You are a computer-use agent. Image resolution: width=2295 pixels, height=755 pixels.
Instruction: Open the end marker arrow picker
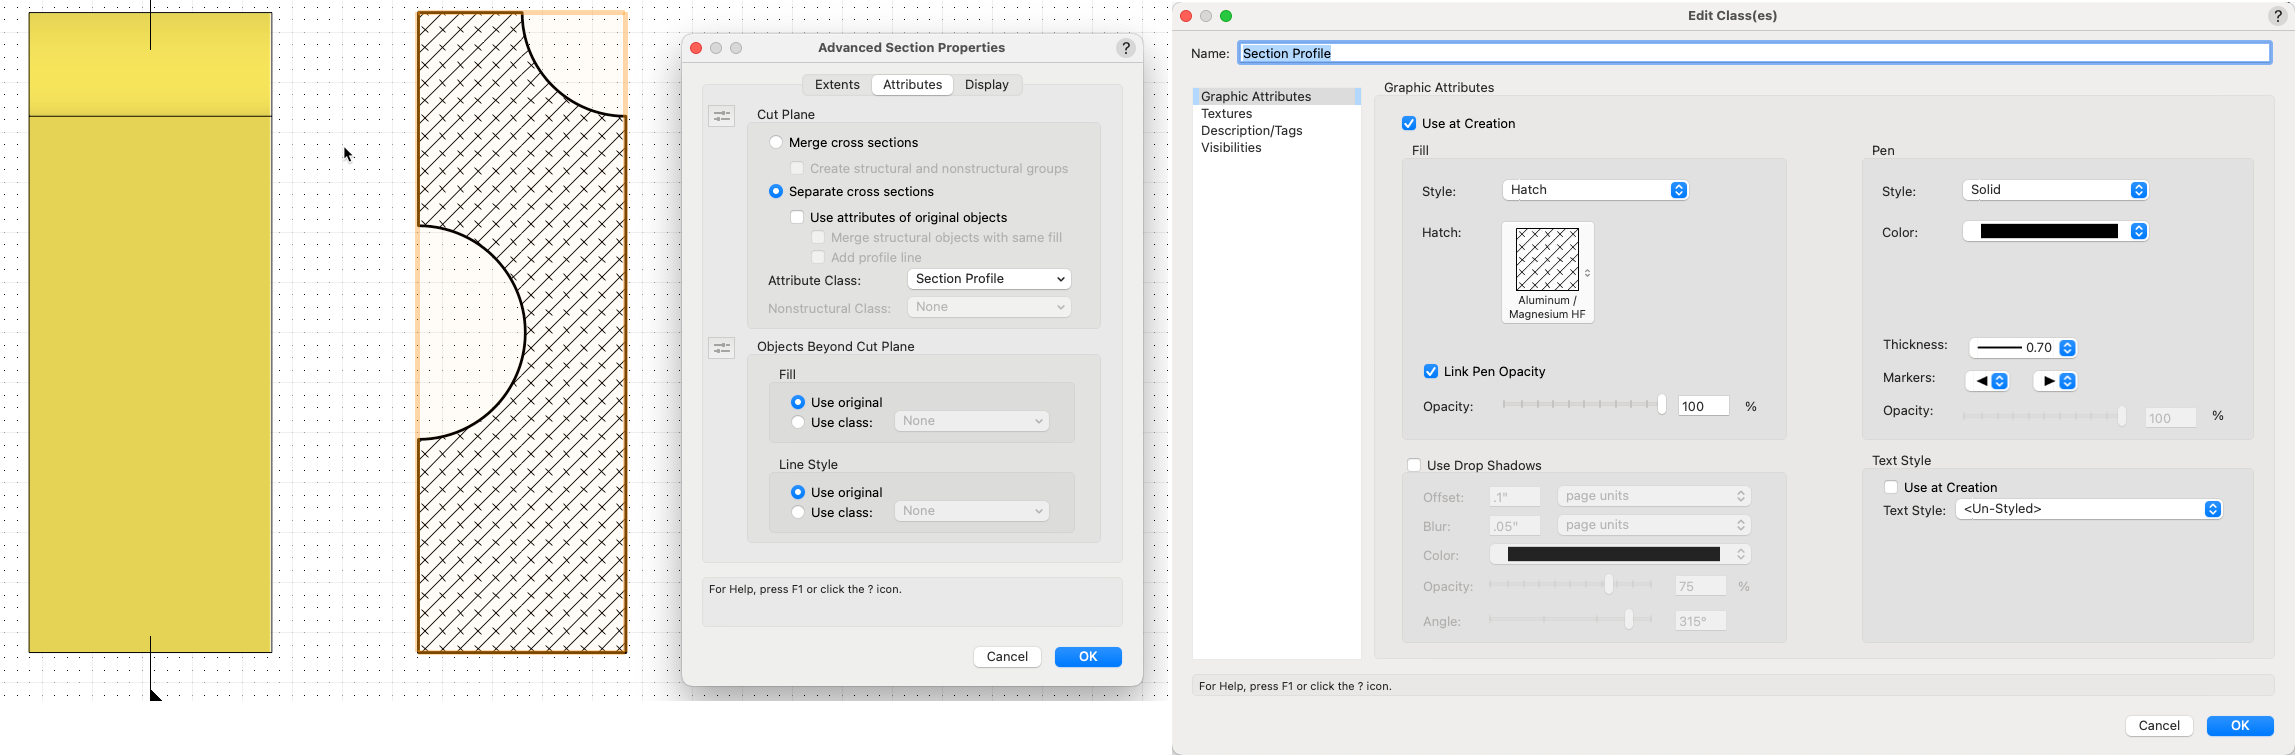2055,381
